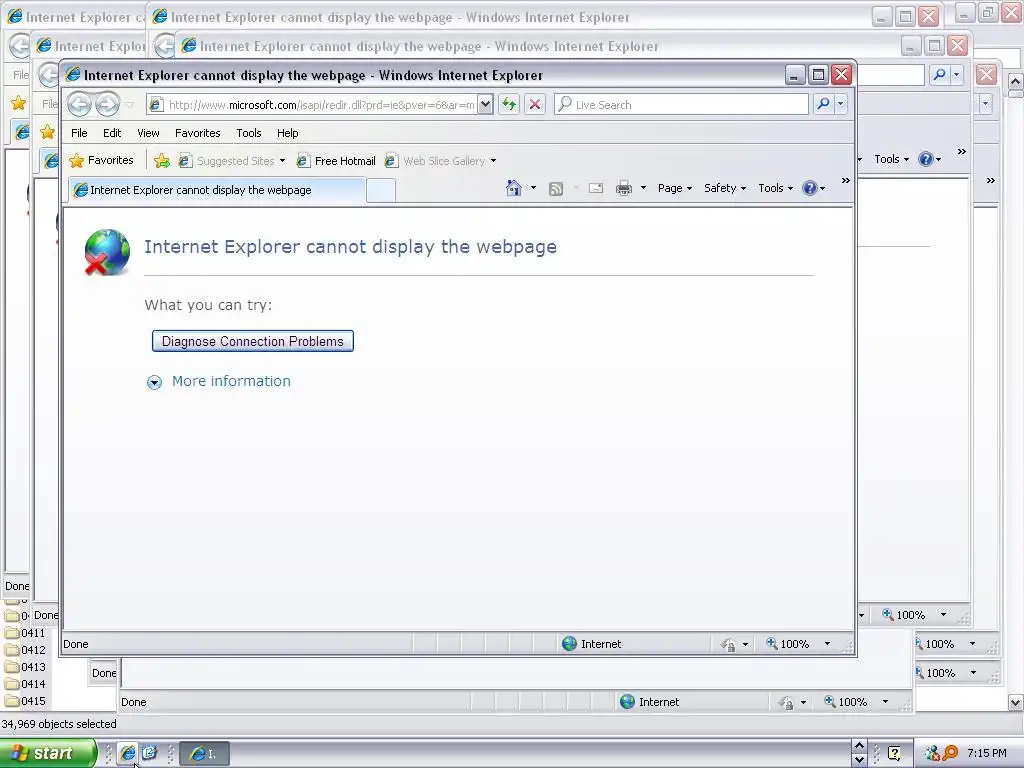Click Internet Explorer taskbar group button

pos(204,754)
